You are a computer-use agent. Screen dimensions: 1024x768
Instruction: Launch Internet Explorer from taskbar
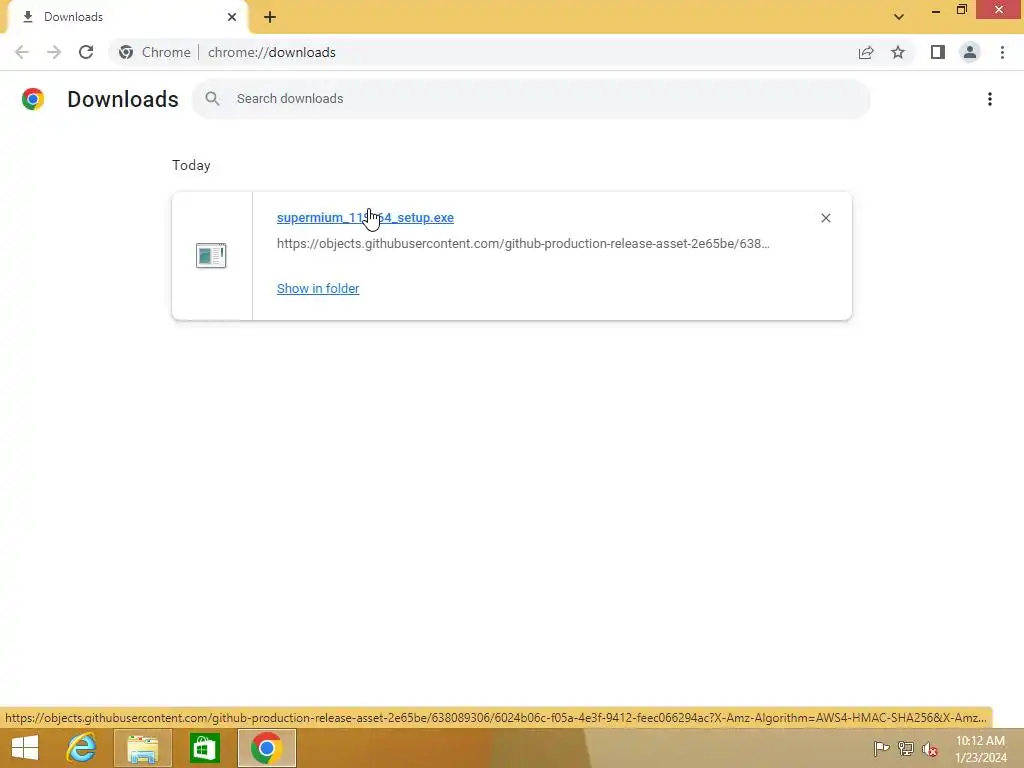coord(82,748)
